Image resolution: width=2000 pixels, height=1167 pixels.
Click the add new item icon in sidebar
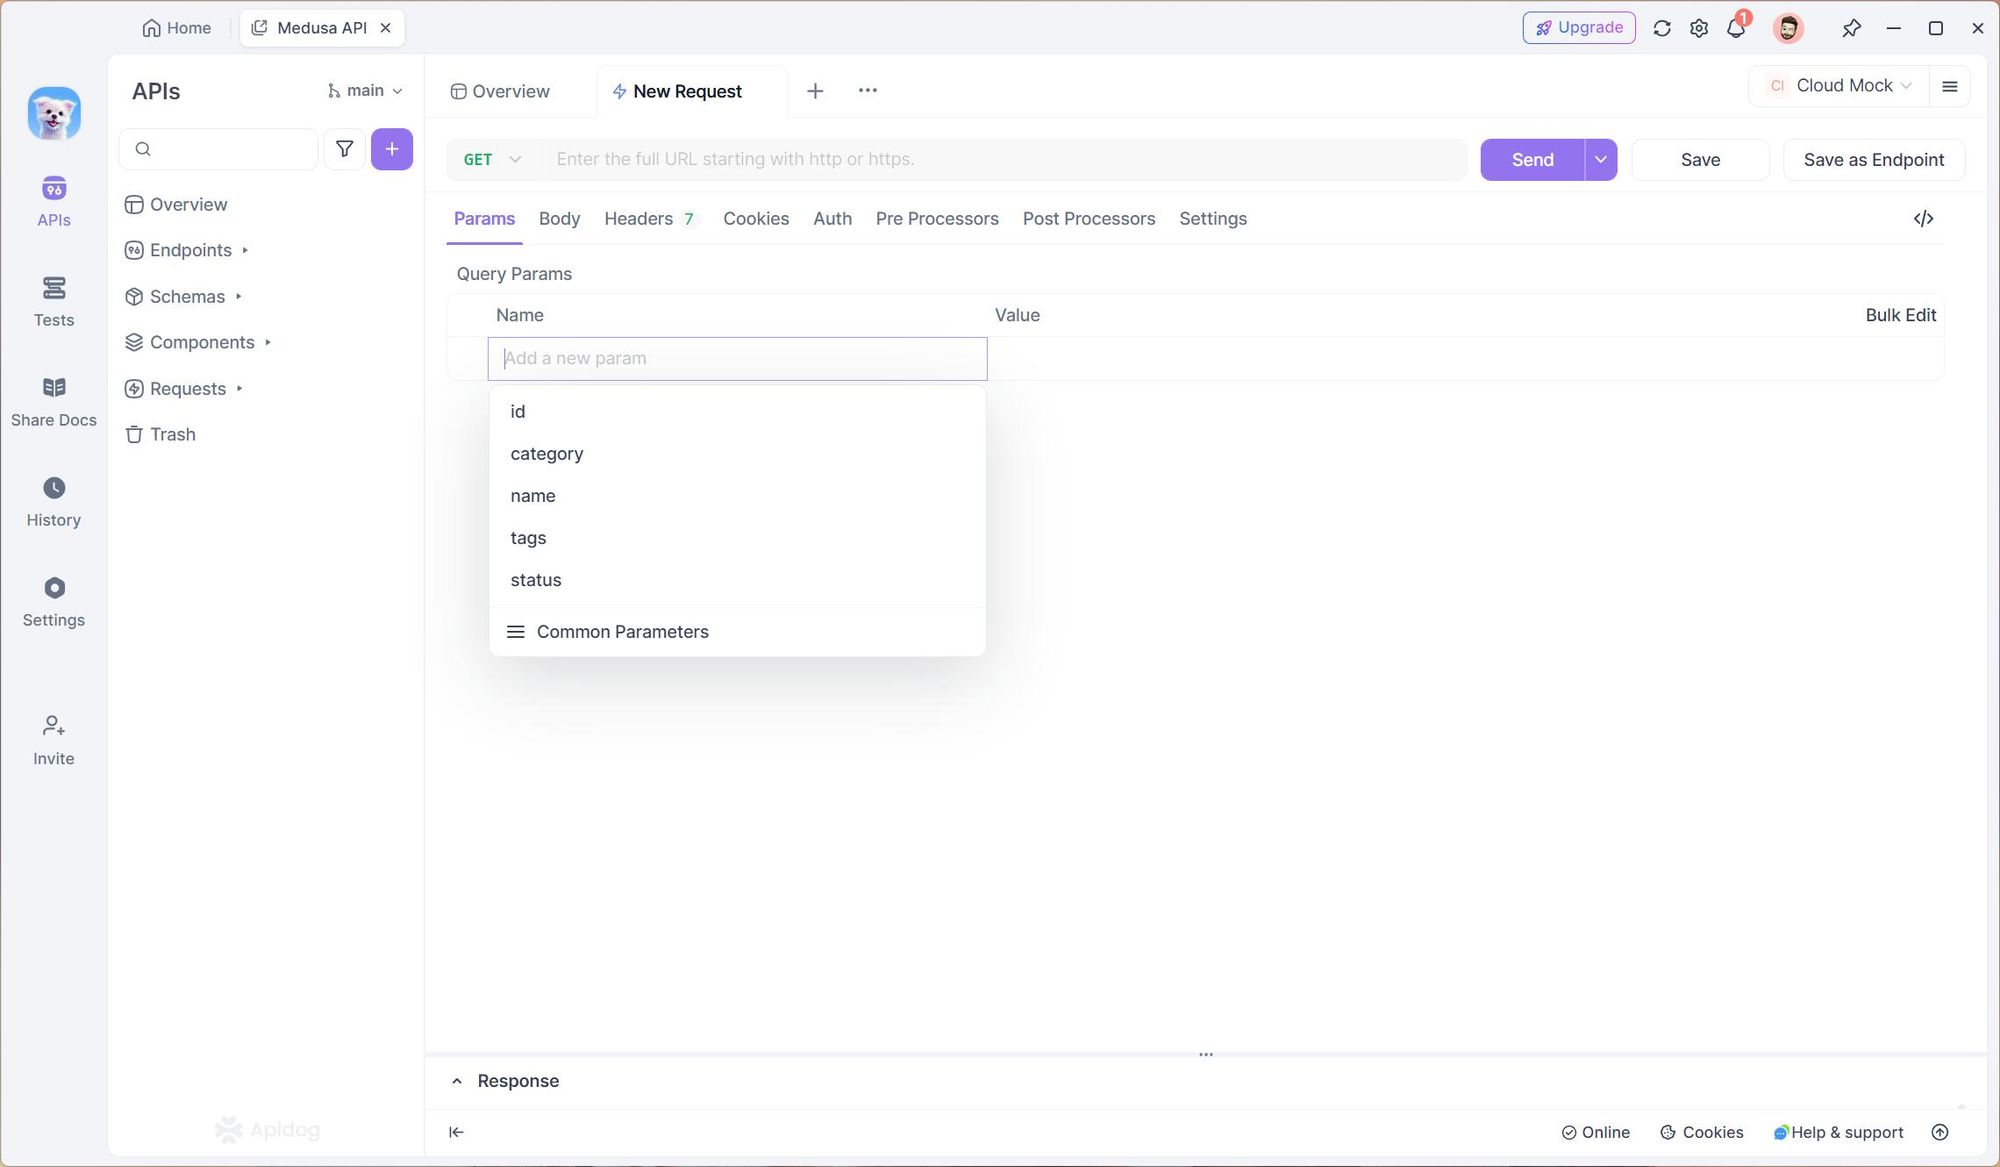click(390, 149)
